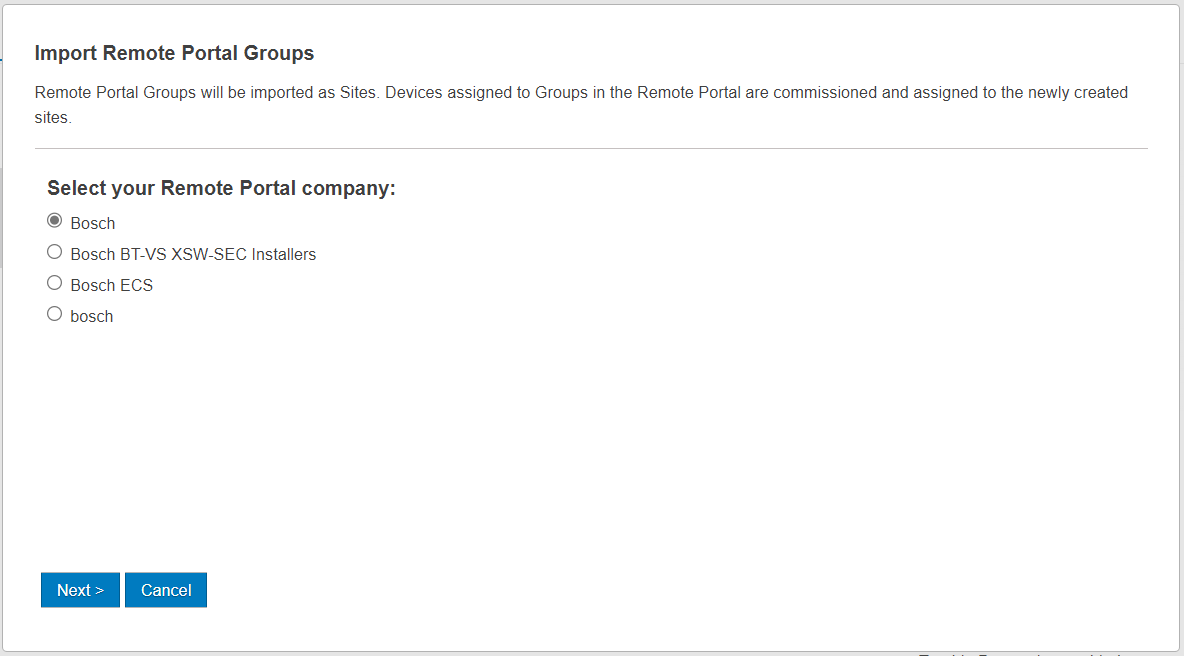Click the "Bosch ECS" label text
Screen dimensions: 1184x656
[x=111, y=285]
